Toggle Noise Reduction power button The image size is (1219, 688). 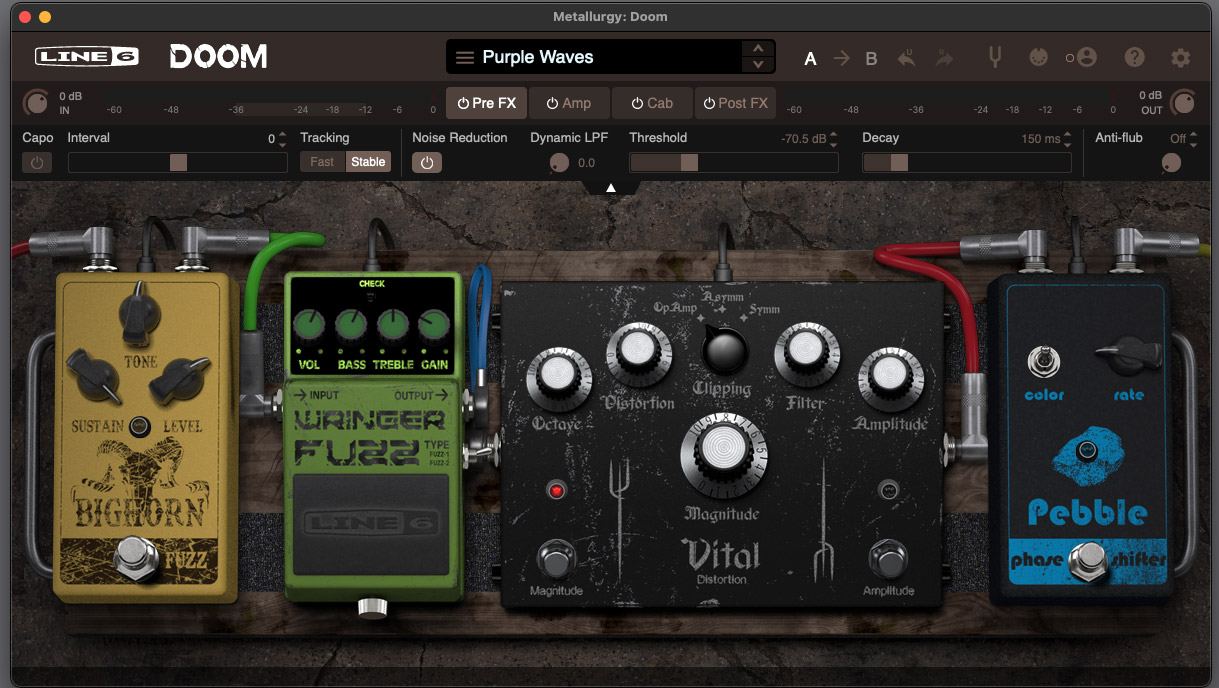pos(427,162)
